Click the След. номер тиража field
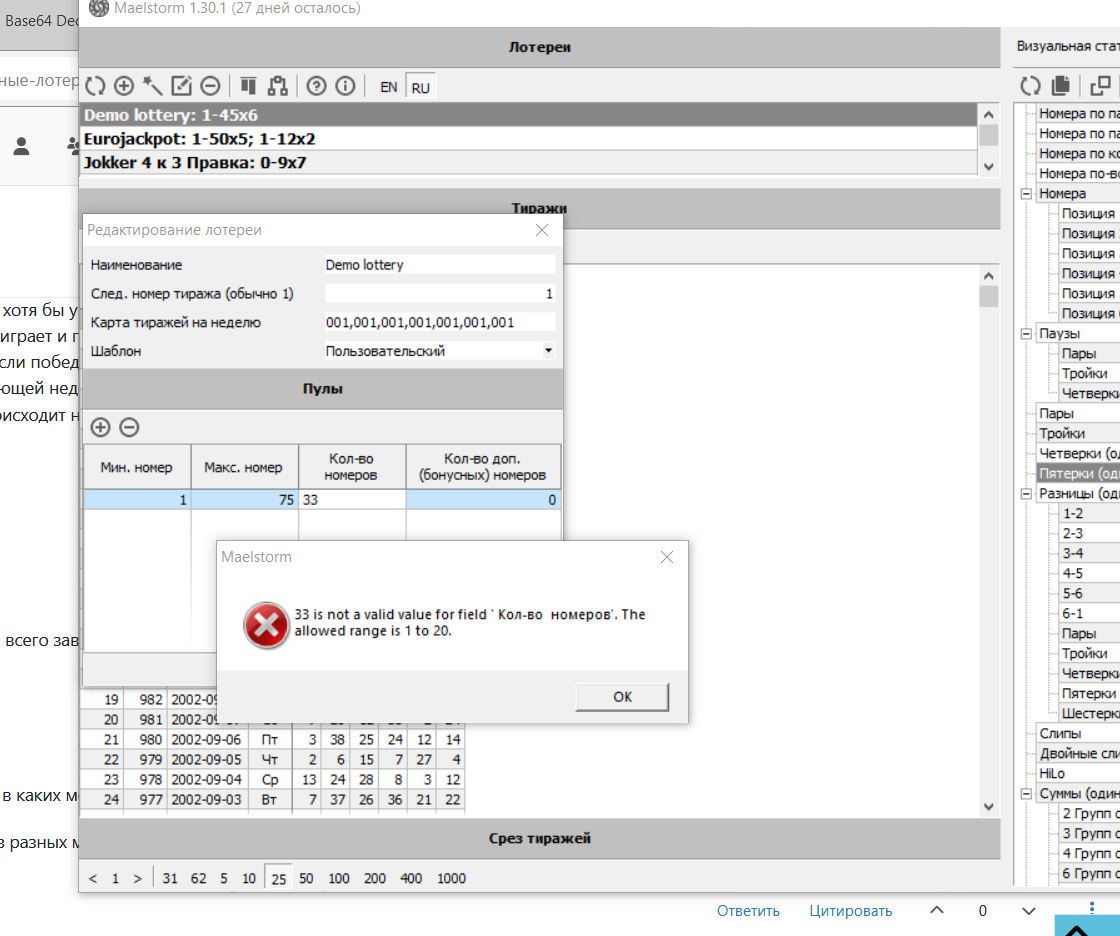Screen dimensions: 1120x936 point(439,294)
